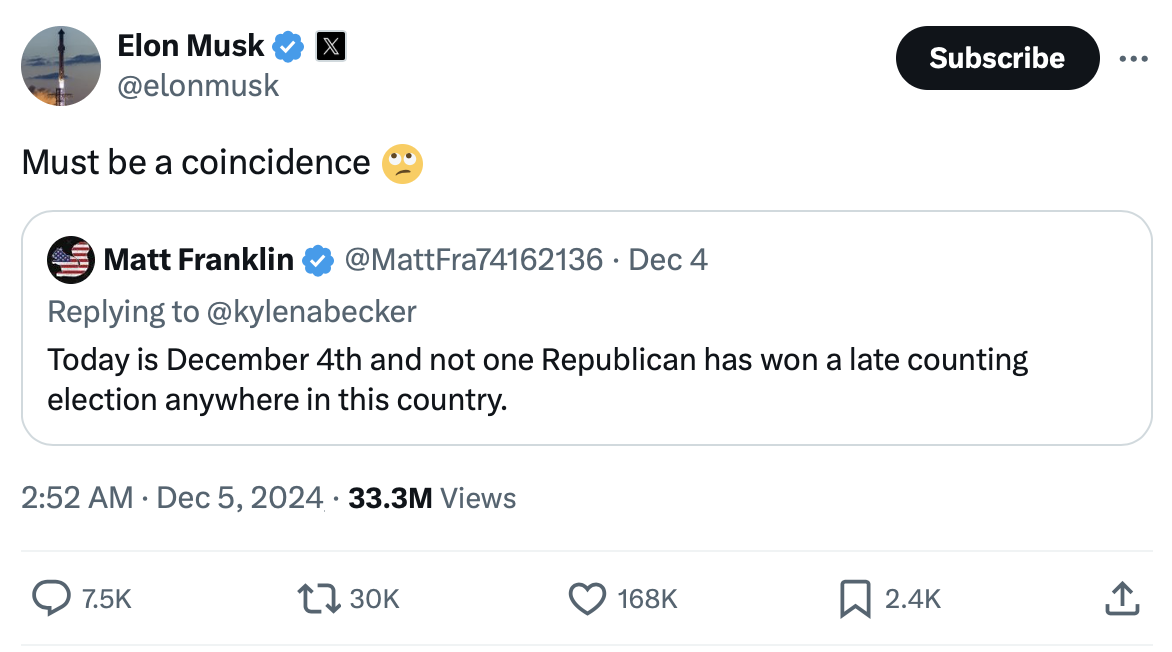
Task: Open the 2:52 AM Dec 5 timestamp
Action: 171,498
